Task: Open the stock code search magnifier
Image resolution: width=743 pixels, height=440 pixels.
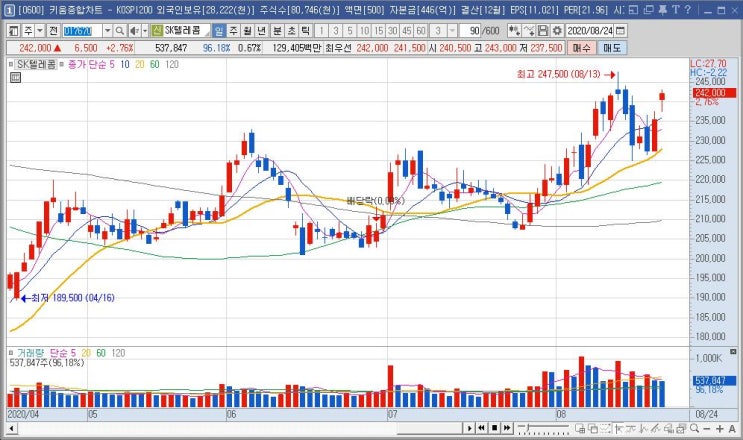Action: coord(120,31)
